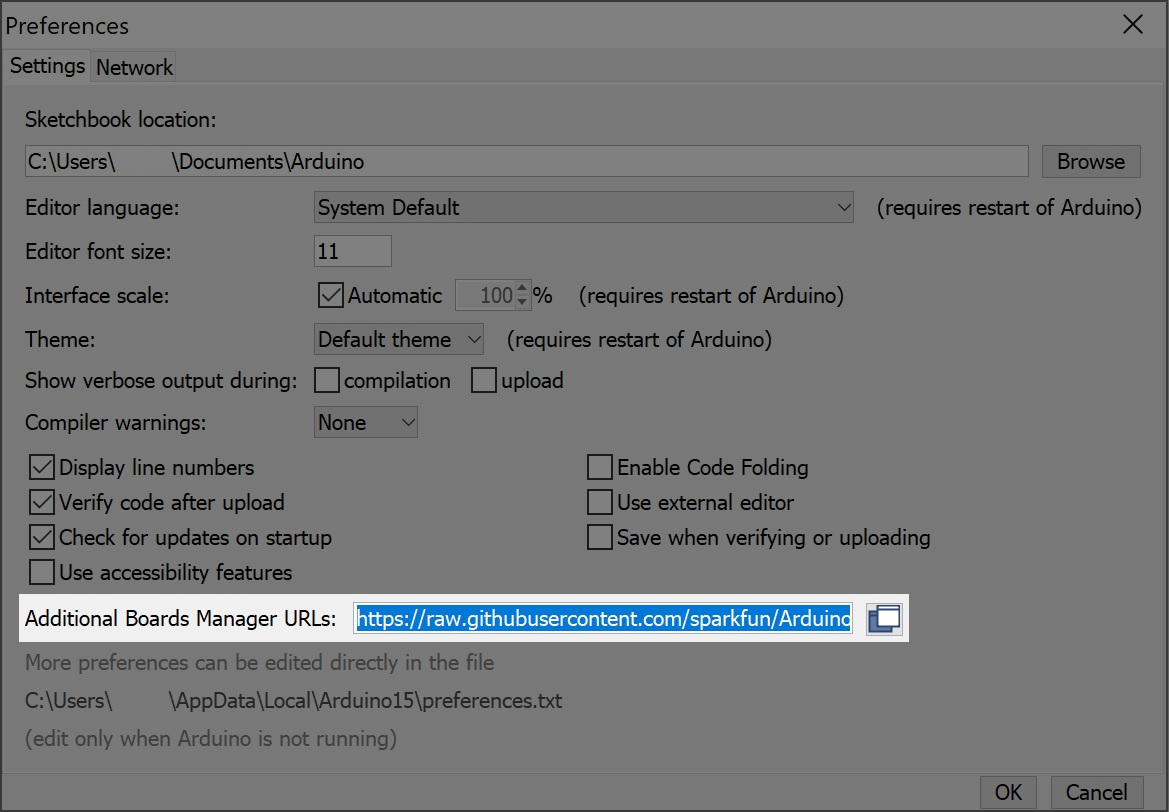Open the Additional Boards Manager URLs editor icon
The image size is (1169, 812).
click(x=884, y=619)
